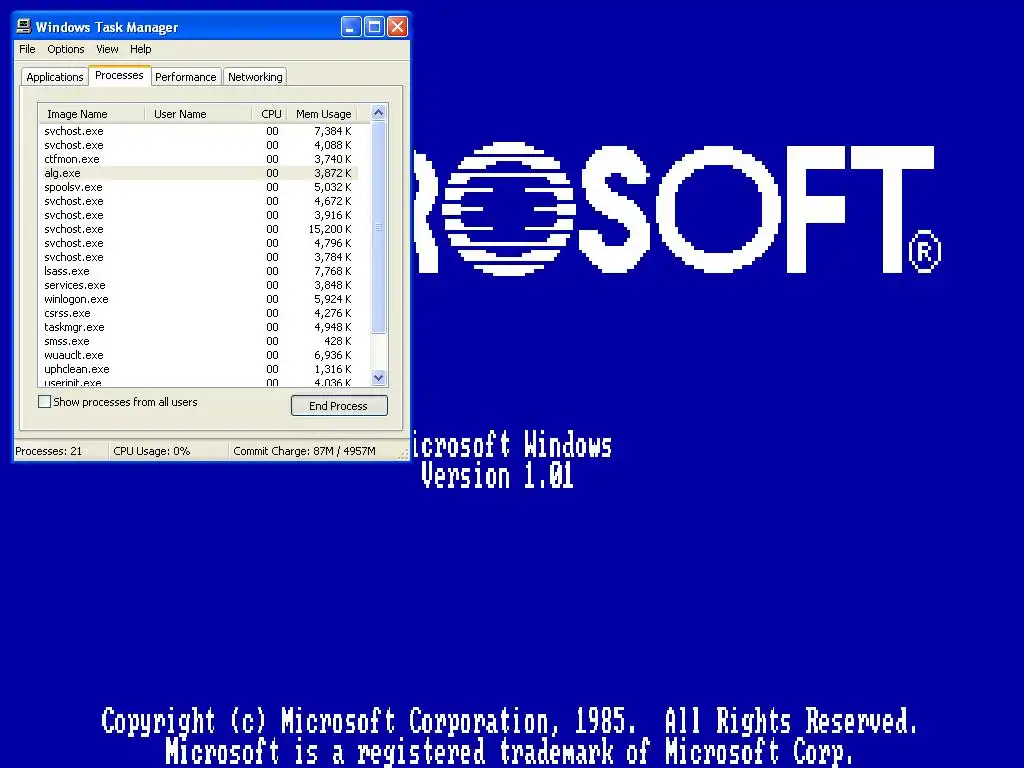Select svchost.exe using 4,796 K
Screen dimensions: 1024x768
point(199,243)
